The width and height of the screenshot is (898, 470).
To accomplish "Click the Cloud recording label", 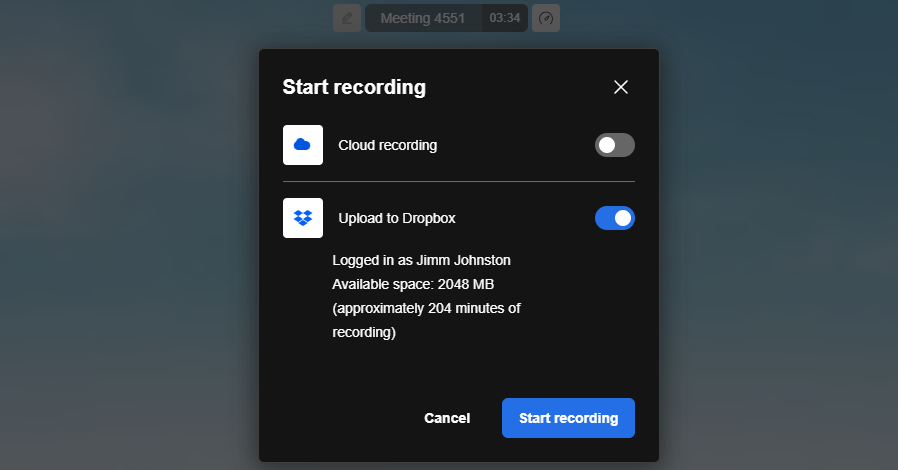I will click(x=388, y=145).
